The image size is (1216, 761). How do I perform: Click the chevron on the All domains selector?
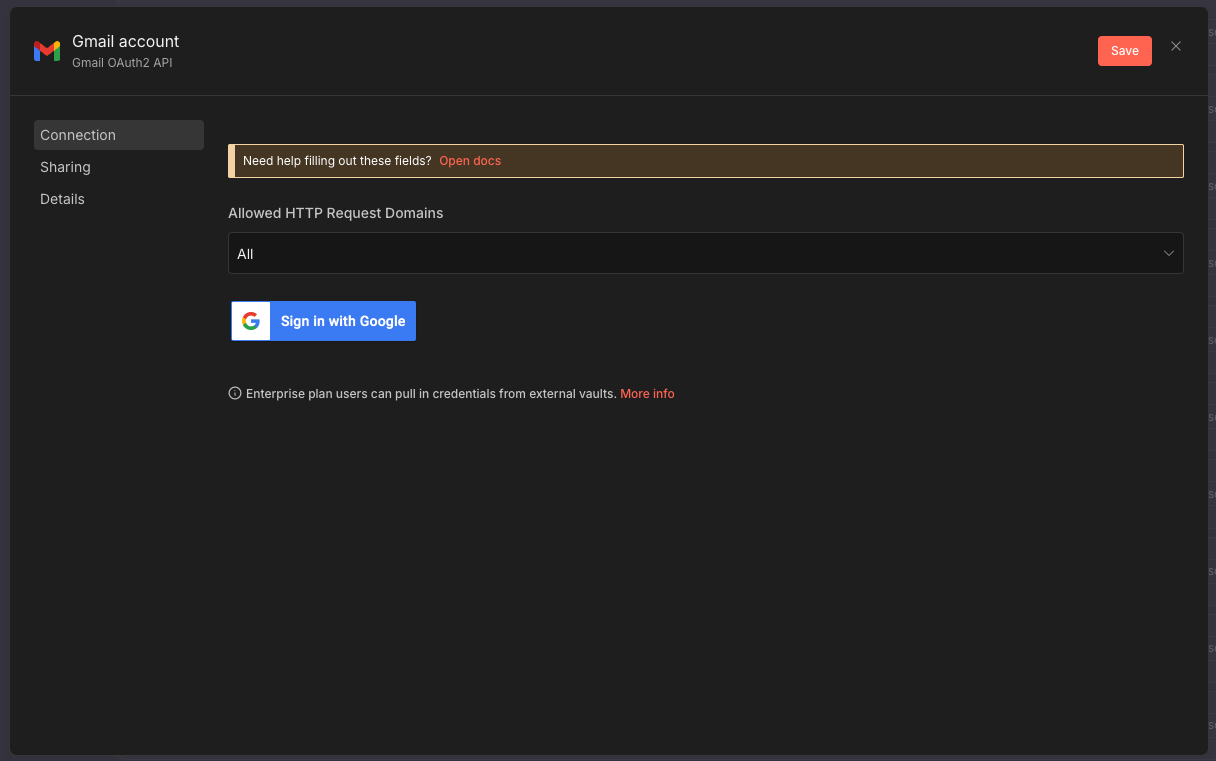tap(1168, 253)
